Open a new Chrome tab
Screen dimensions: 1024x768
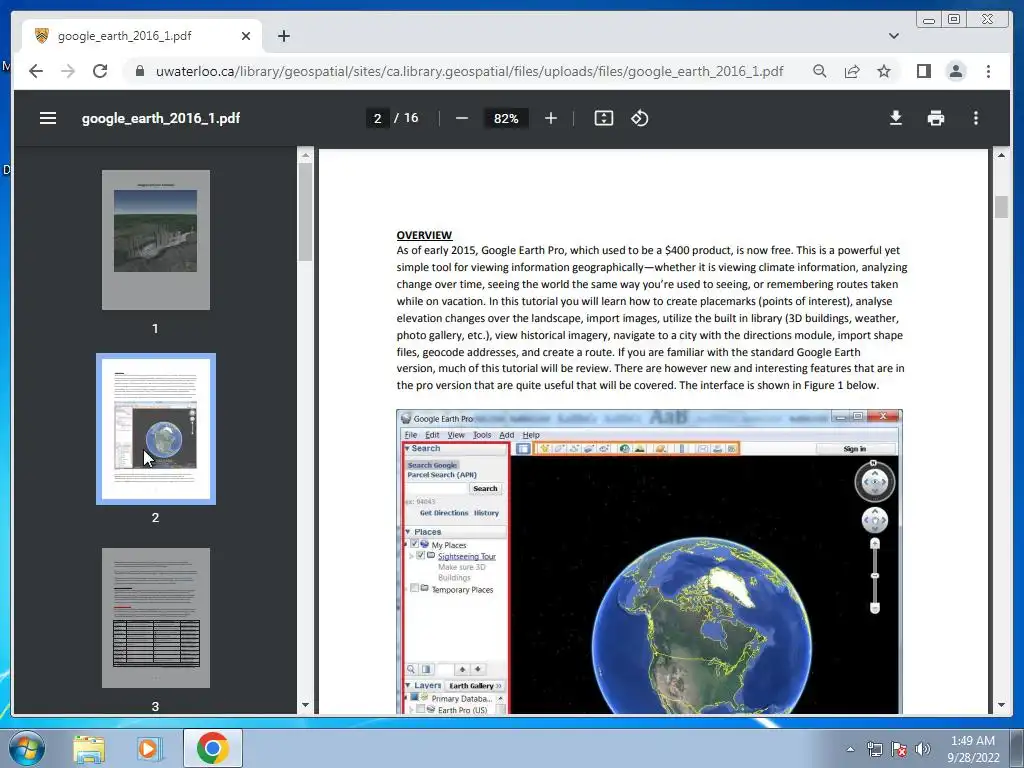coord(283,36)
